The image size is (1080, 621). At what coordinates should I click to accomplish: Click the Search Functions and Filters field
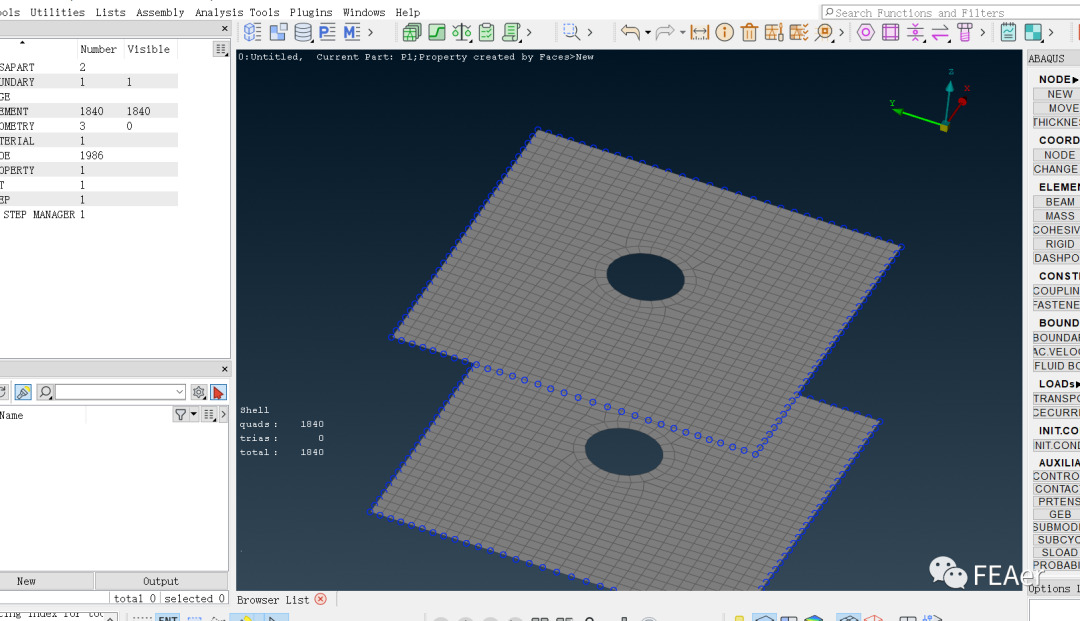pyautogui.click(x=951, y=12)
